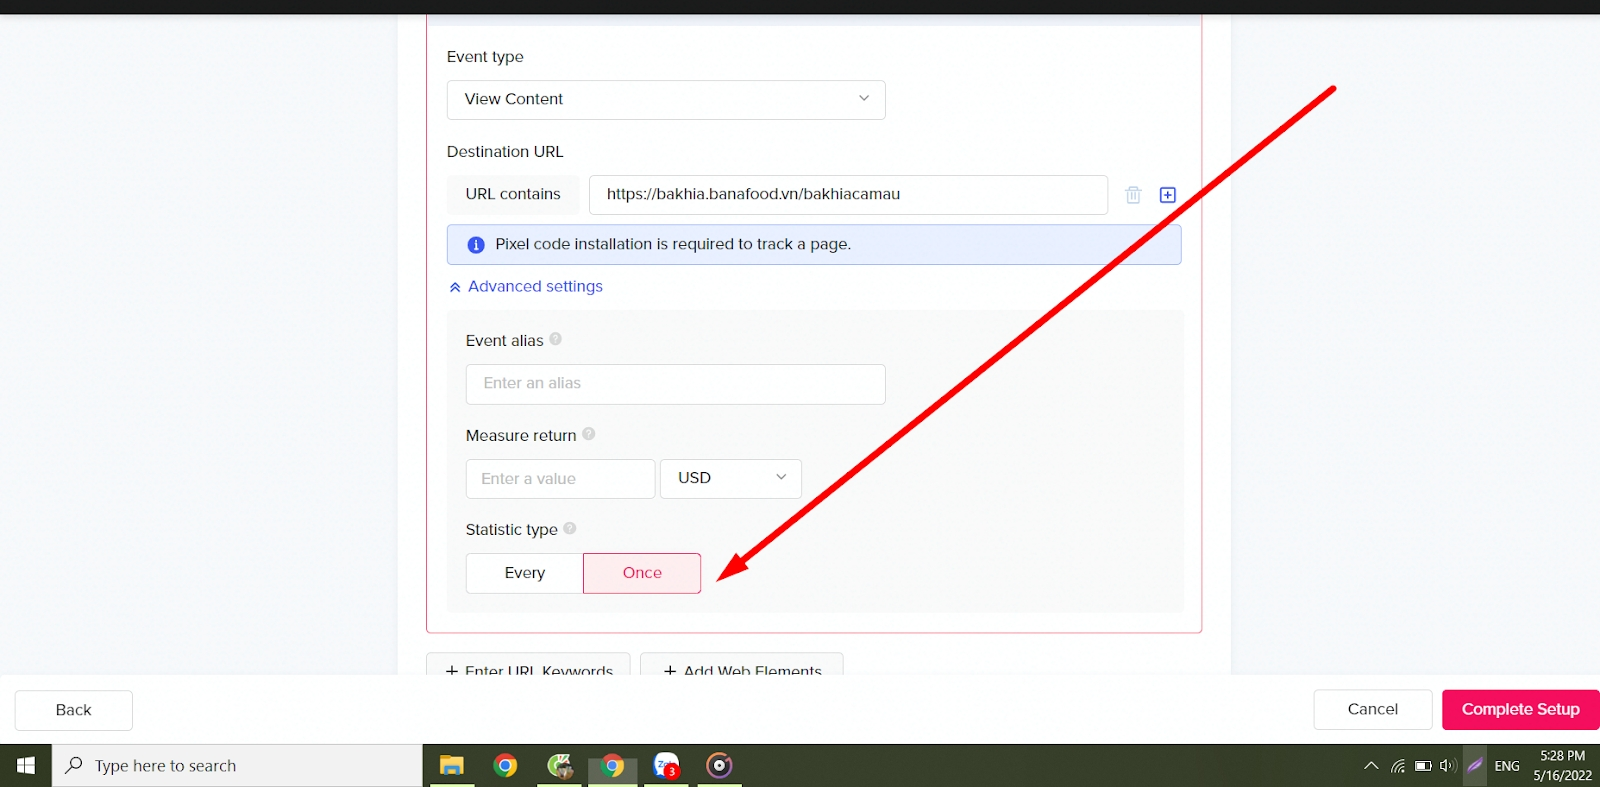Click Add Web Elements button
Viewport: 1600px width, 787px height.
(742, 664)
